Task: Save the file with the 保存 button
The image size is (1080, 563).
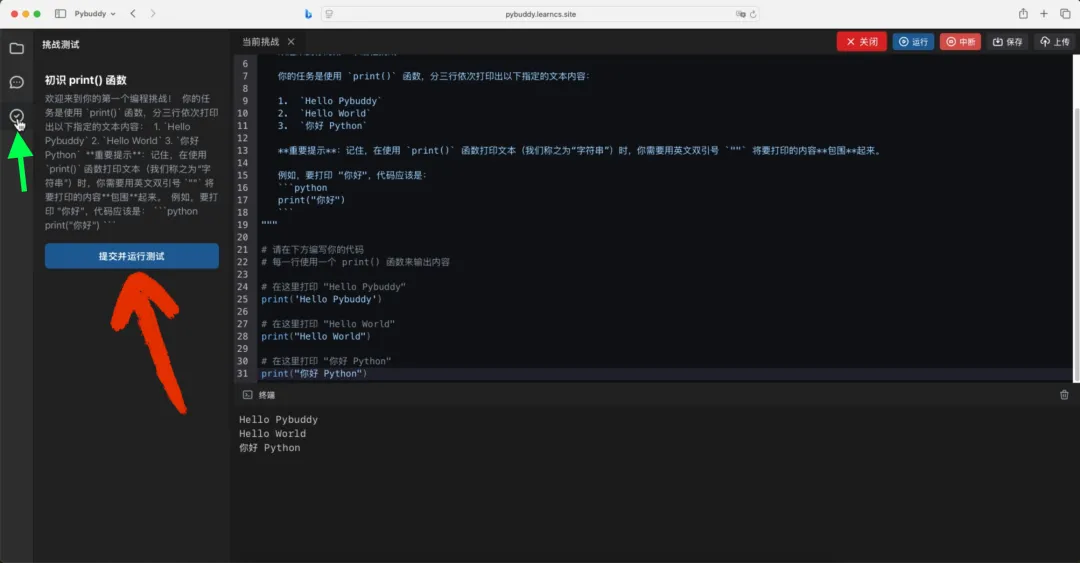Action: pyautogui.click(x=1007, y=42)
